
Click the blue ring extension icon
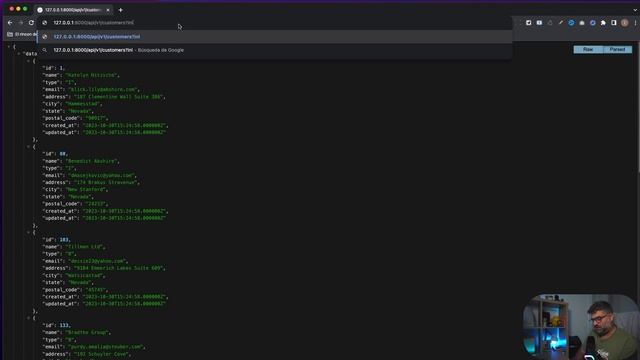(593, 23)
